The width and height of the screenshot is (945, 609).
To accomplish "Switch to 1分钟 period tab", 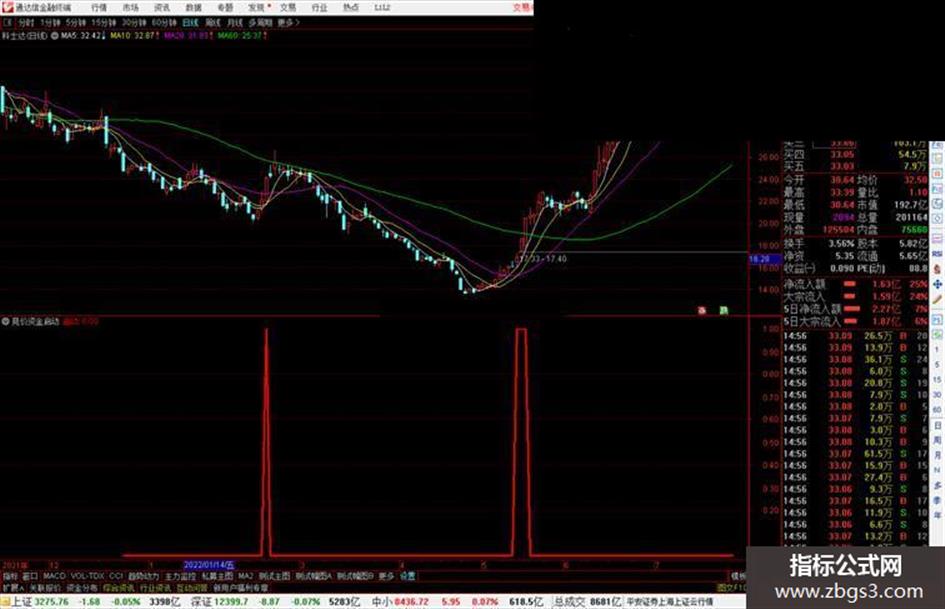I will tap(50, 22).
